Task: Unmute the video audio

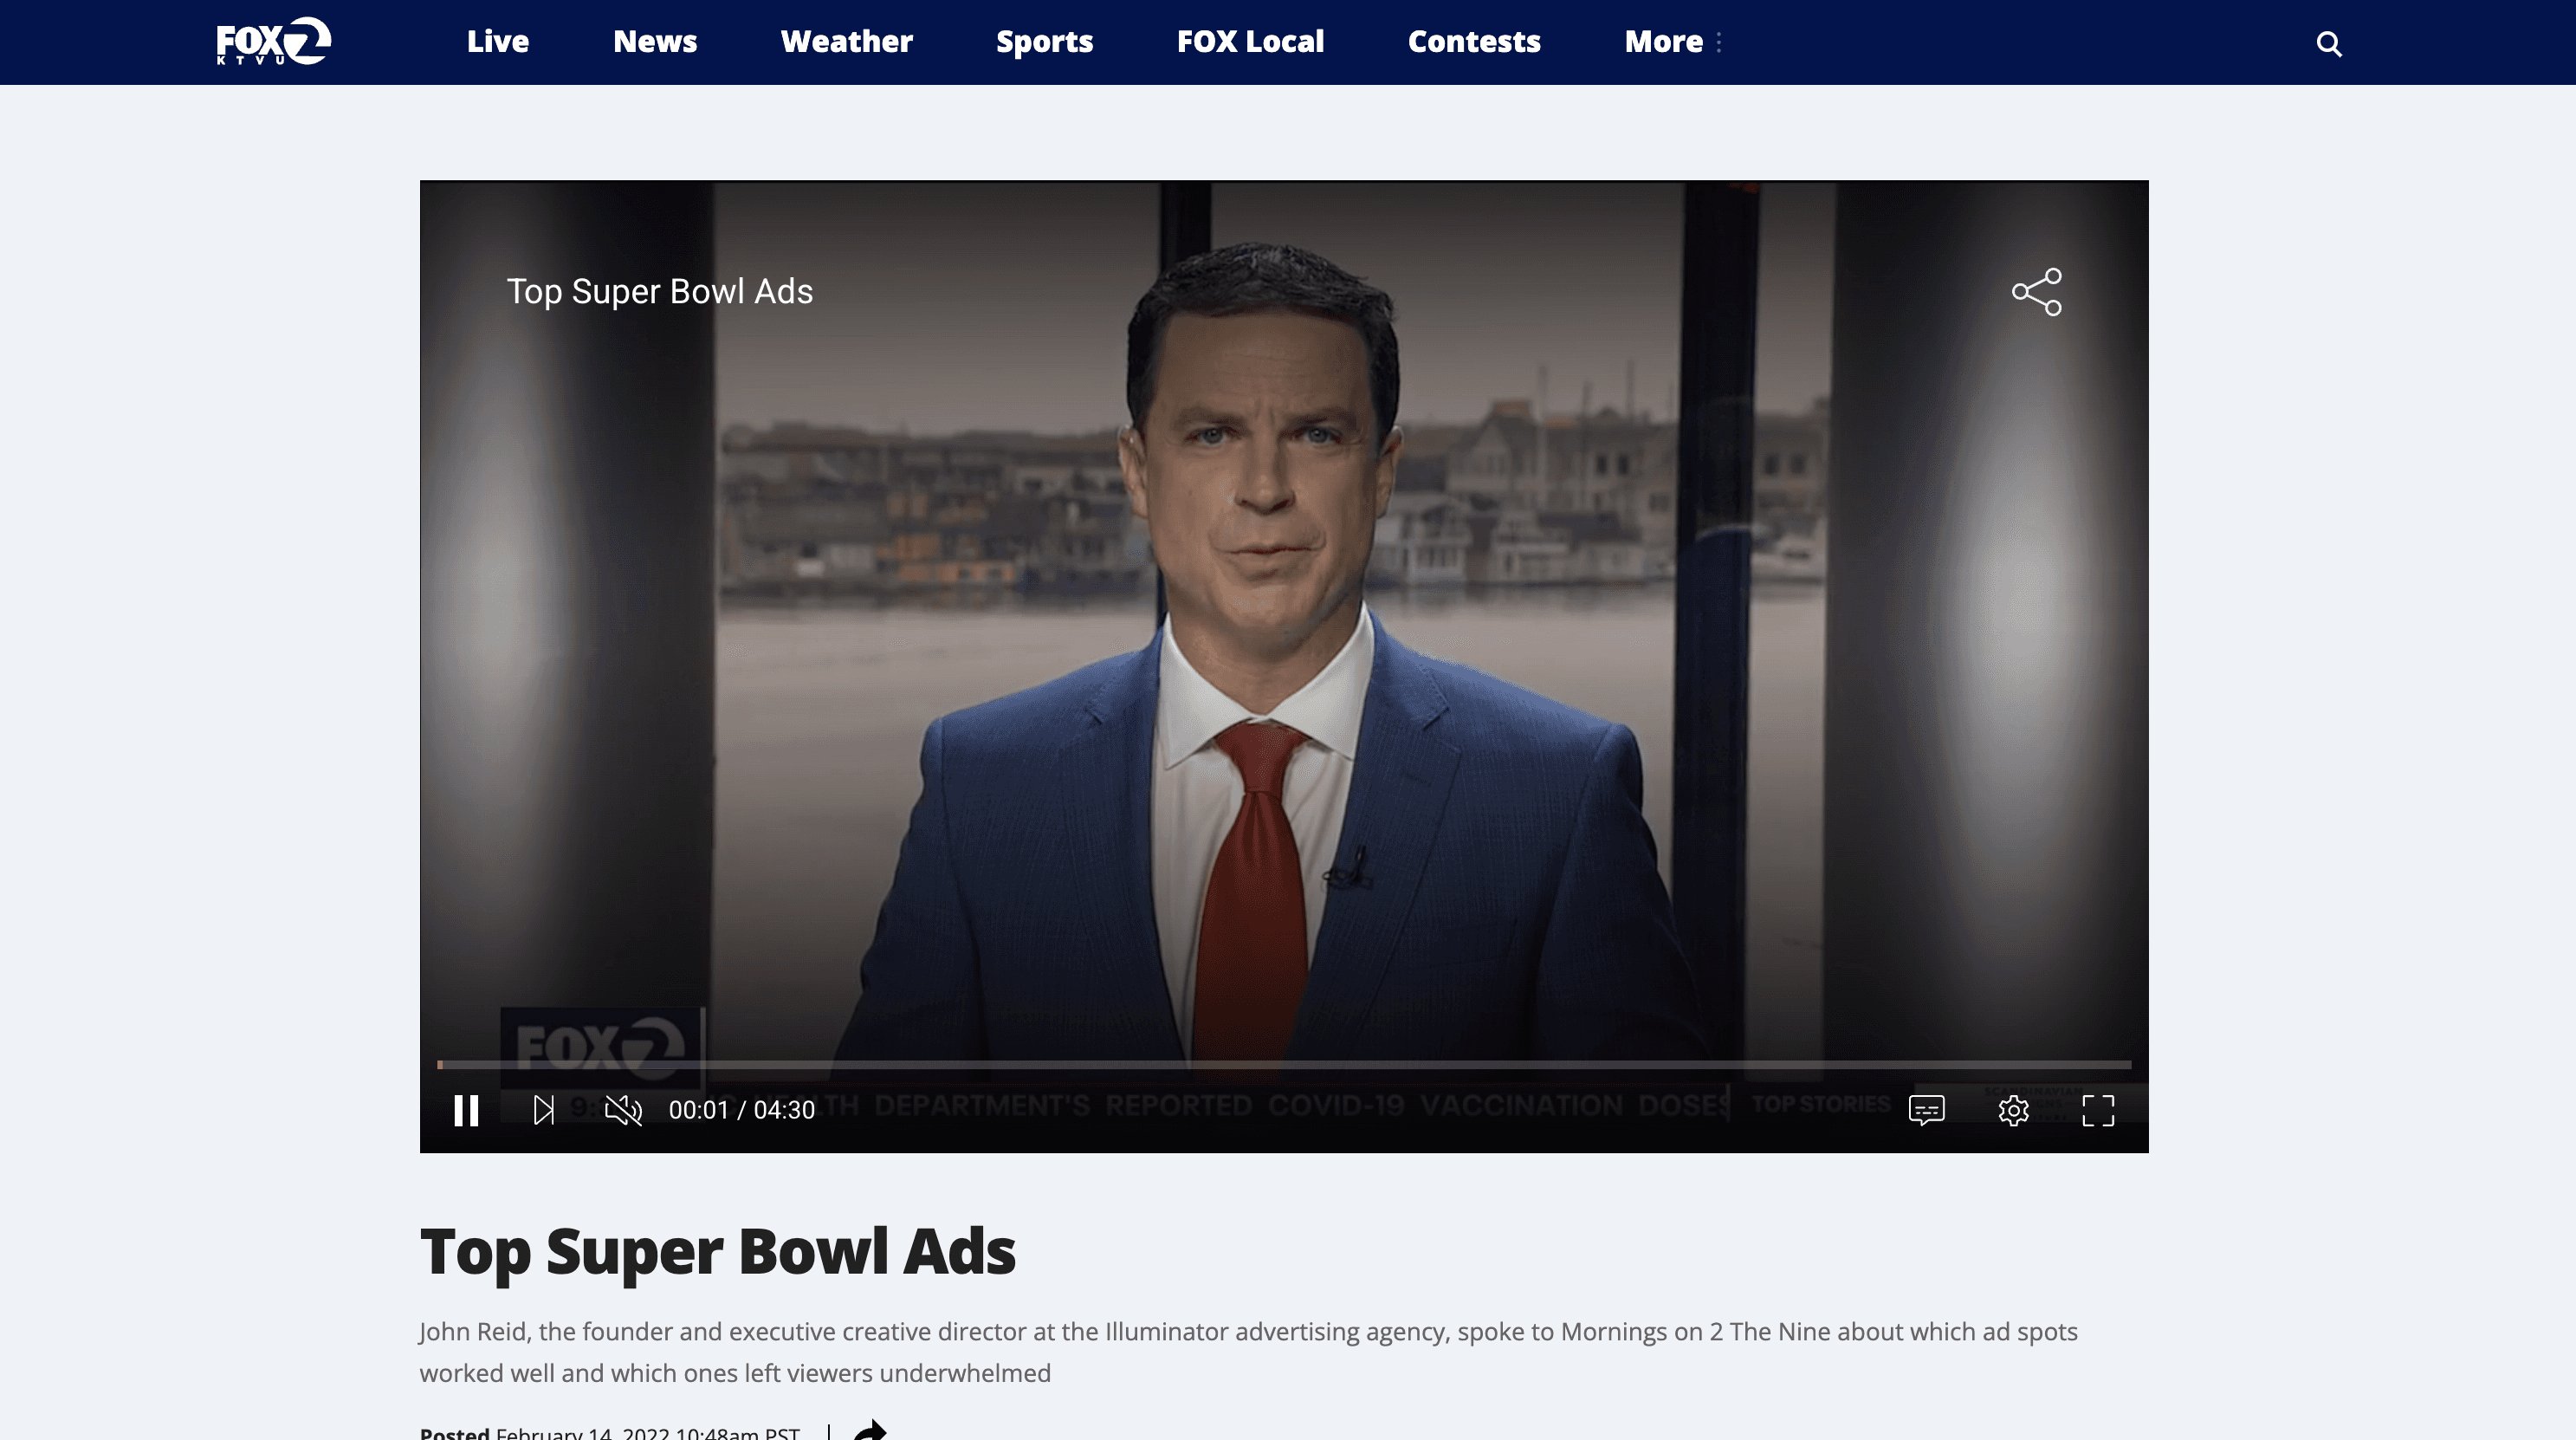Action: (623, 1110)
